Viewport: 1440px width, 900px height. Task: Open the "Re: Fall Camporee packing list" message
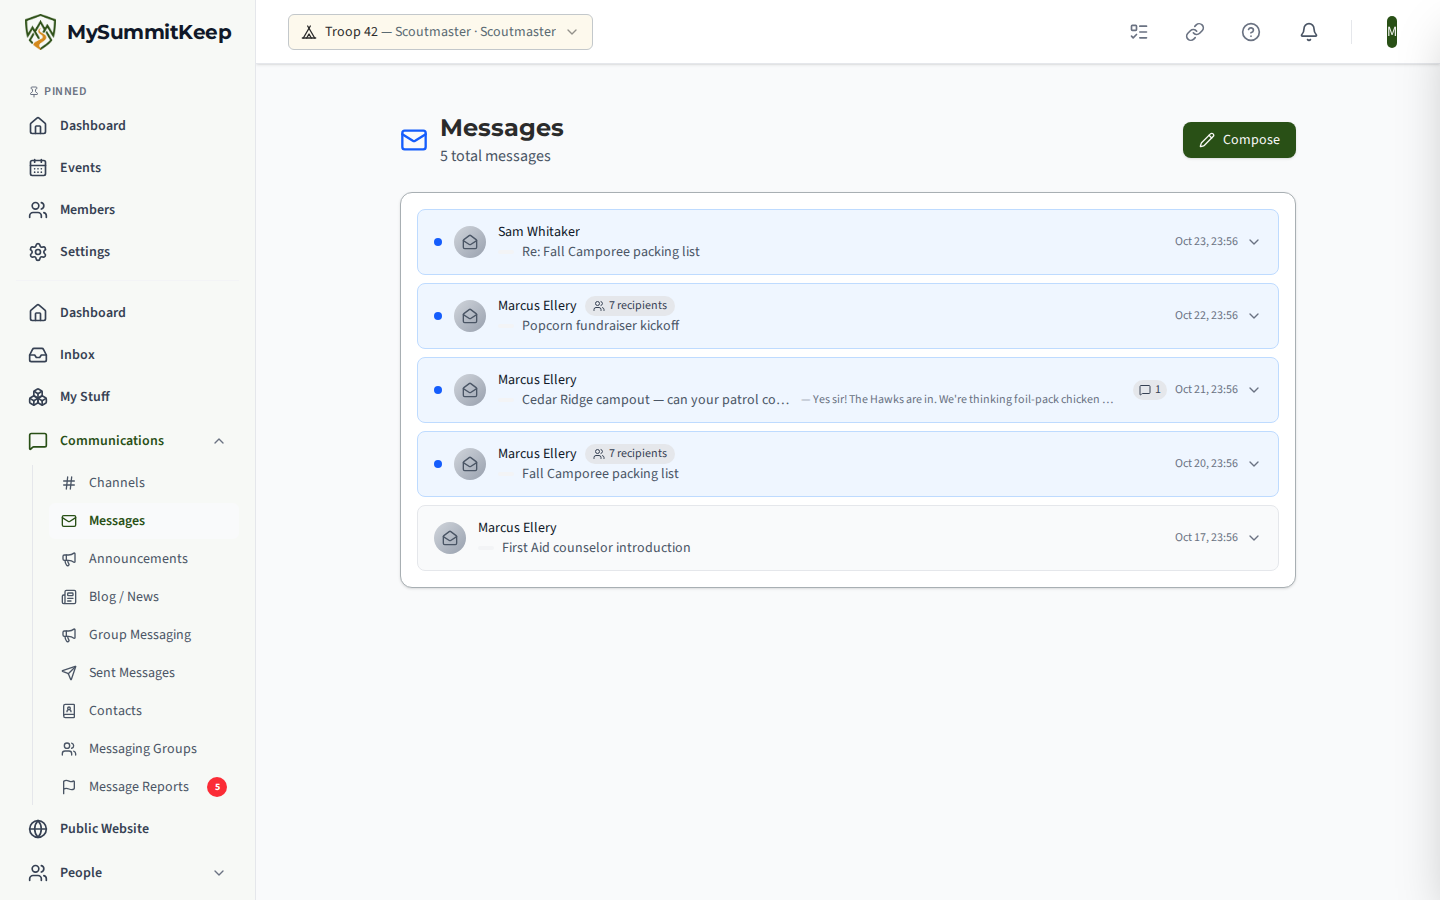pos(848,242)
